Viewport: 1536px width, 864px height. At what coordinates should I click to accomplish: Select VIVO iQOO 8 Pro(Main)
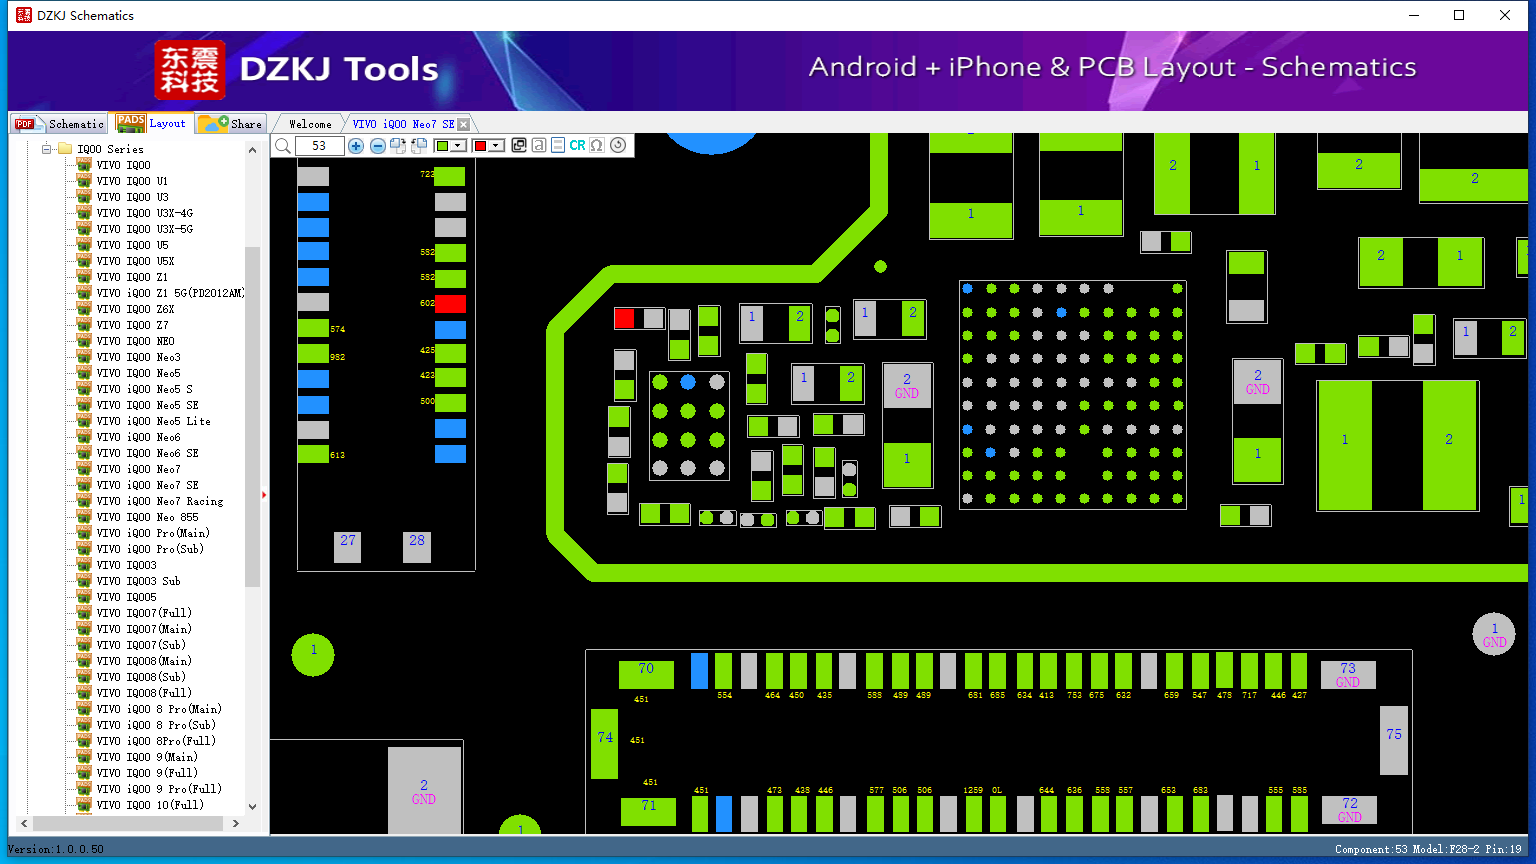pos(159,709)
